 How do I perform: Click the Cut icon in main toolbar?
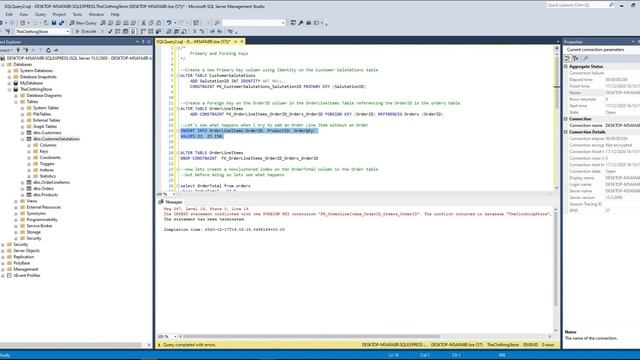[x=143, y=23]
